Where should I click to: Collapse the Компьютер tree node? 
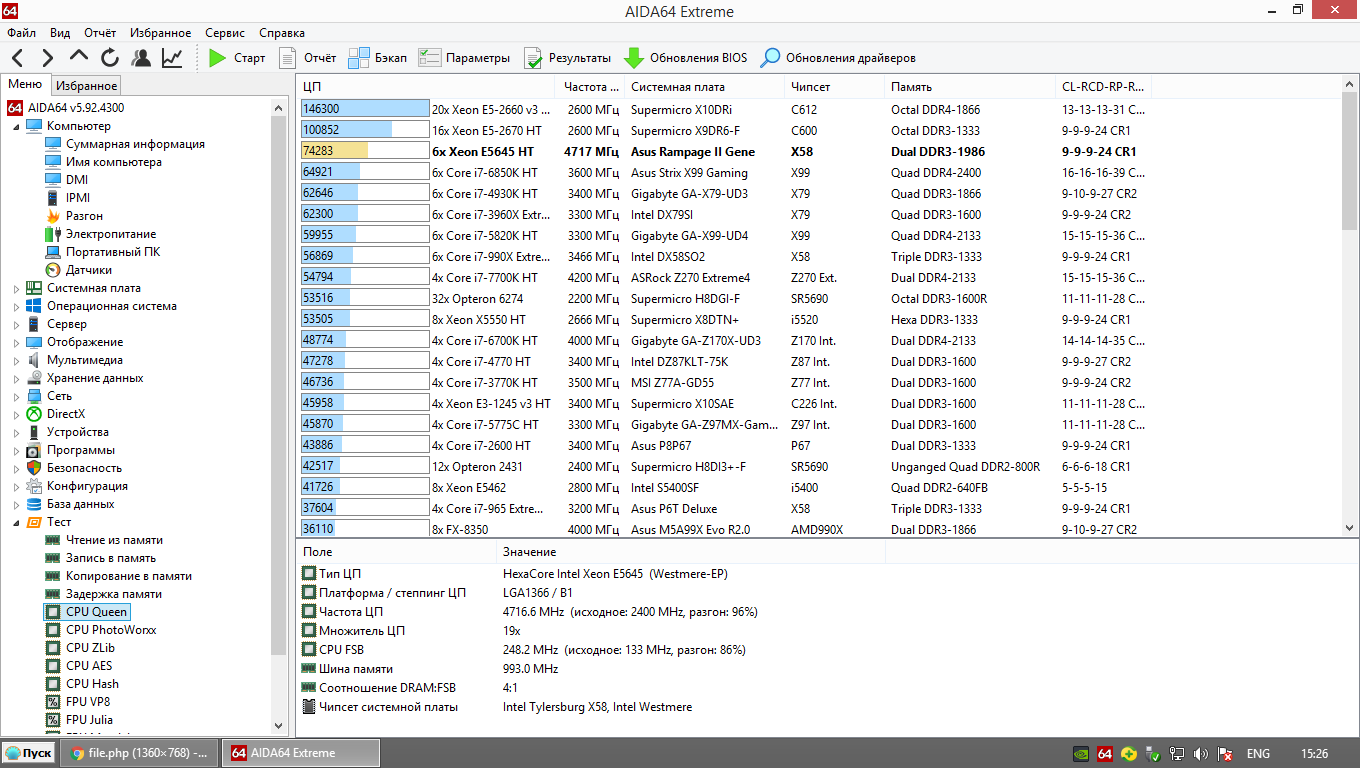(16, 127)
